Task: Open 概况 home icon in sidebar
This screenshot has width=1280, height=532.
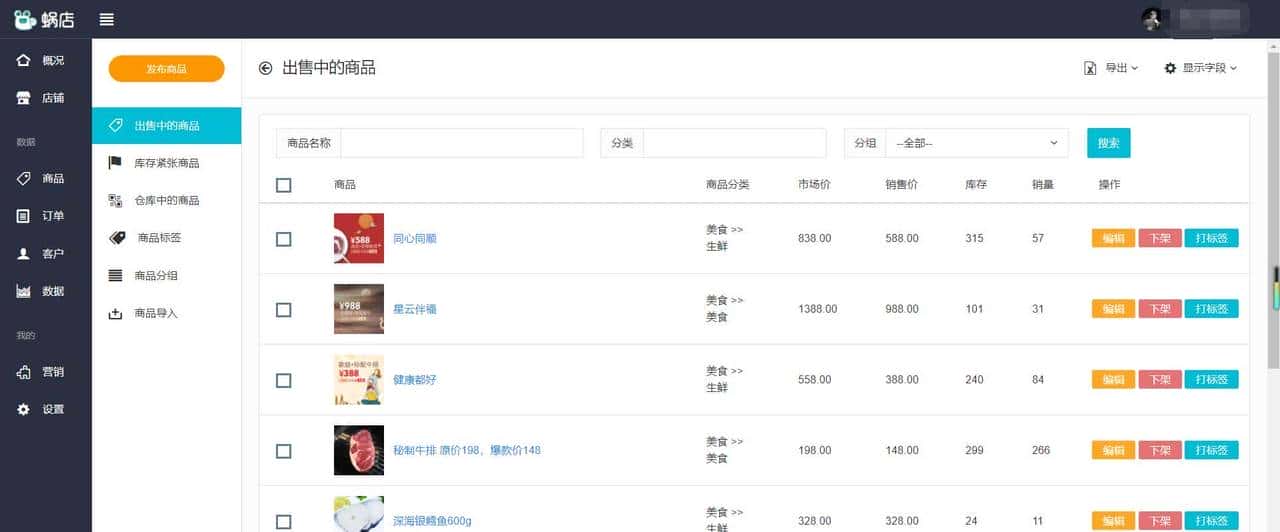Action: click(x=24, y=61)
